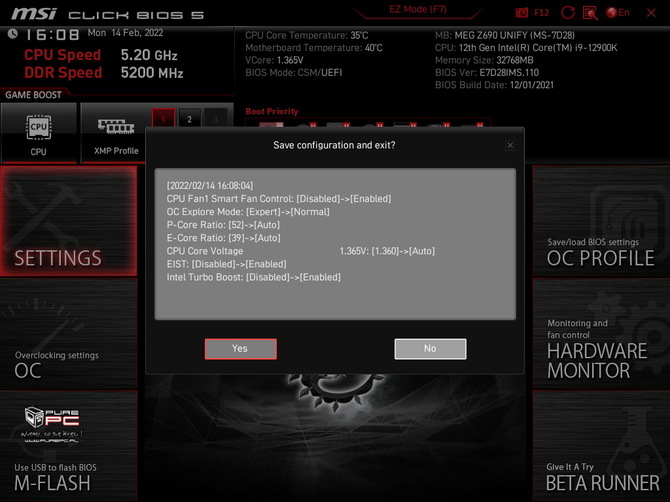The image size is (670, 502).
Task: Decline saving with the No button
Action: click(x=430, y=349)
